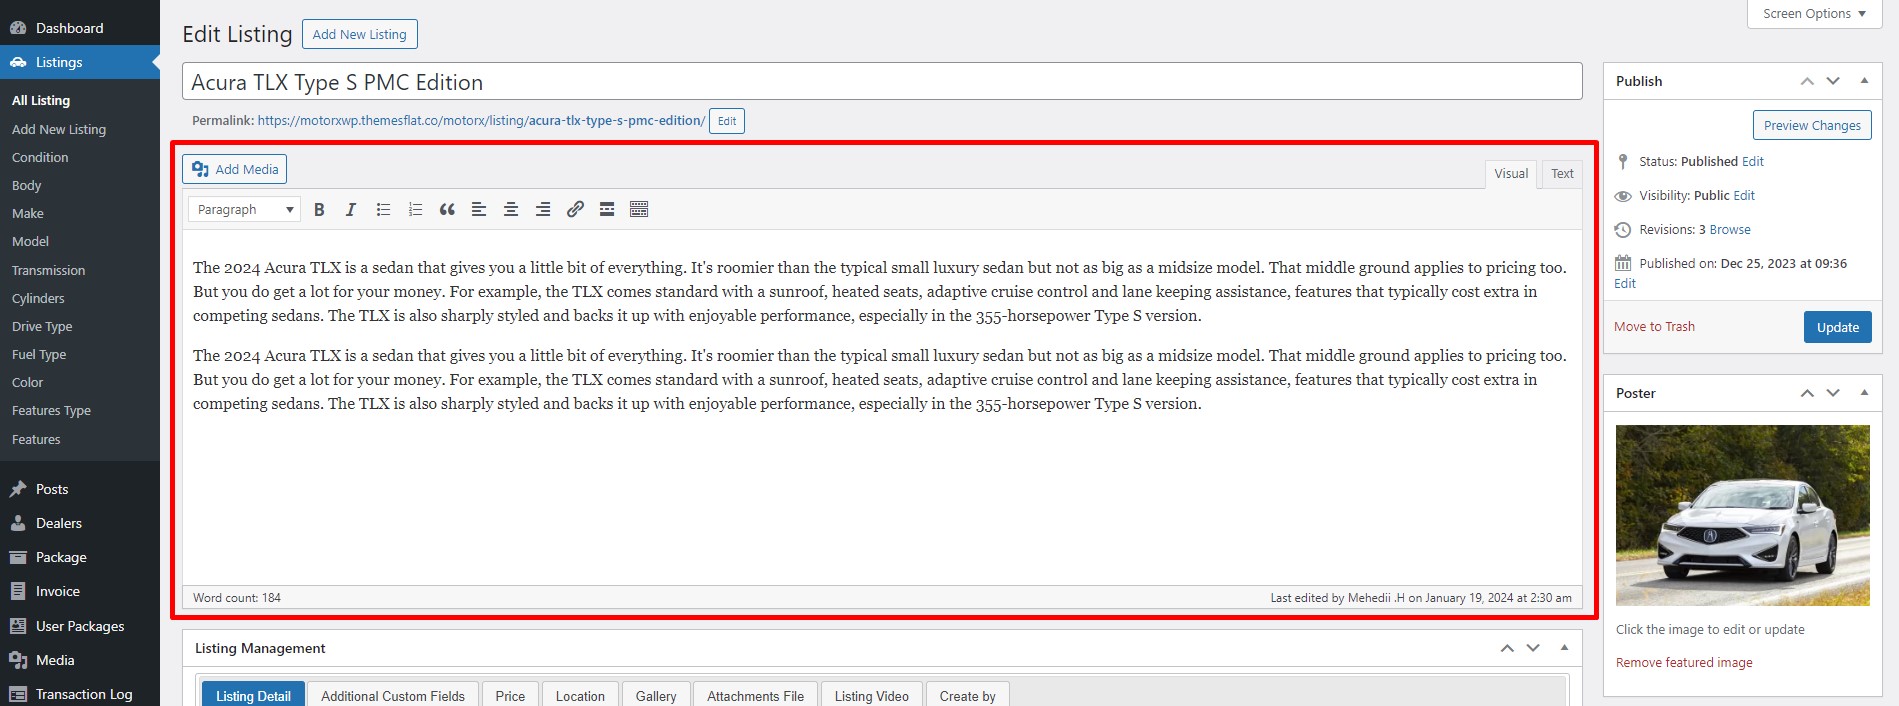Image resolution: width=1899 pixels, height=706 pixels.
Task: Click the Add Media button
Action: click(235, 169)
